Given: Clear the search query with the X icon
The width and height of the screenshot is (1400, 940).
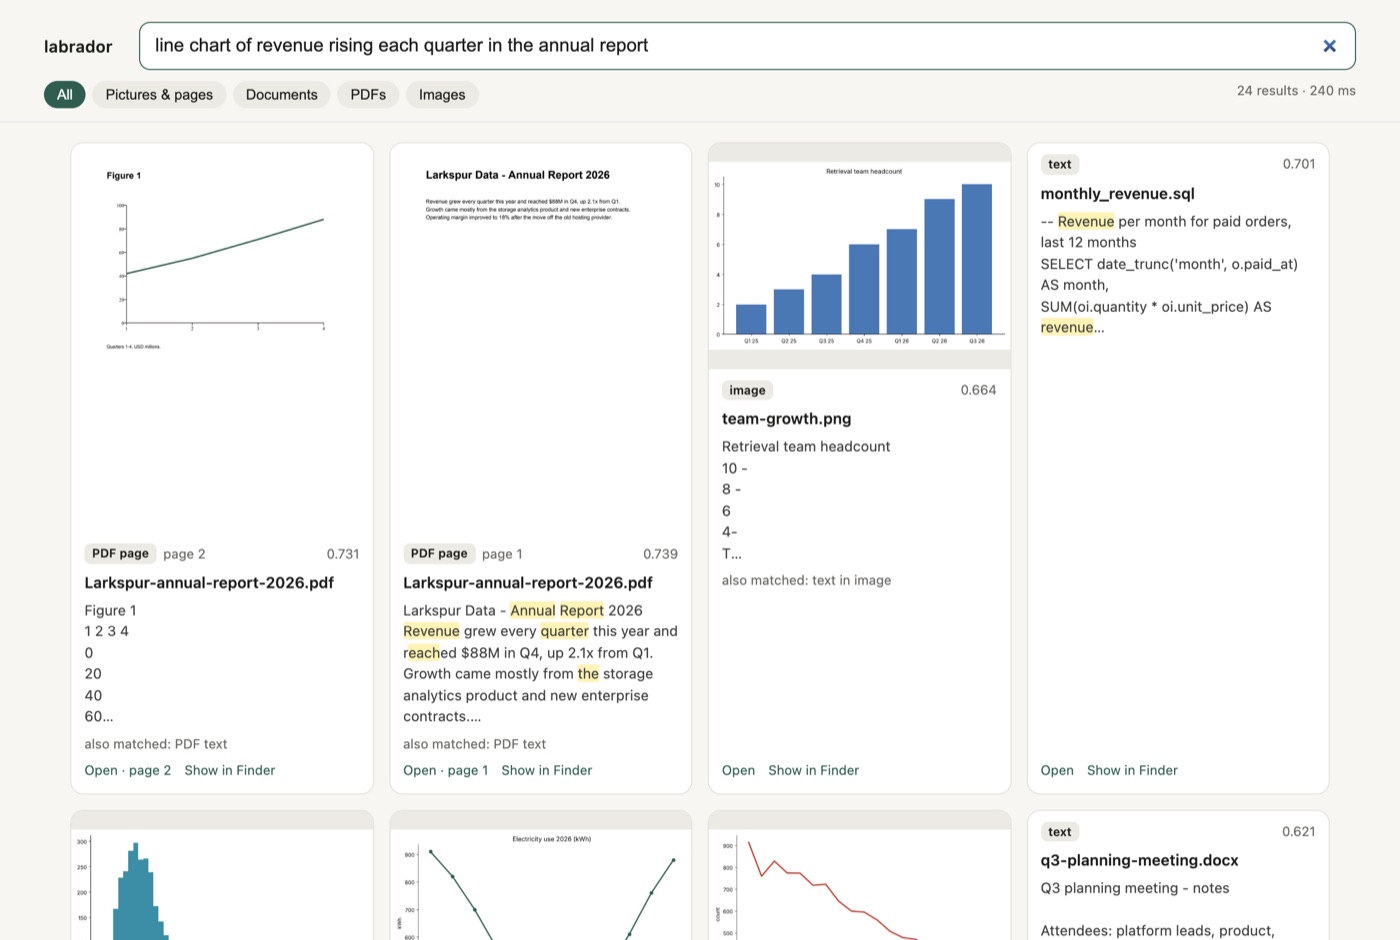Looking at the screenshot, I should tap(1329, 46).
